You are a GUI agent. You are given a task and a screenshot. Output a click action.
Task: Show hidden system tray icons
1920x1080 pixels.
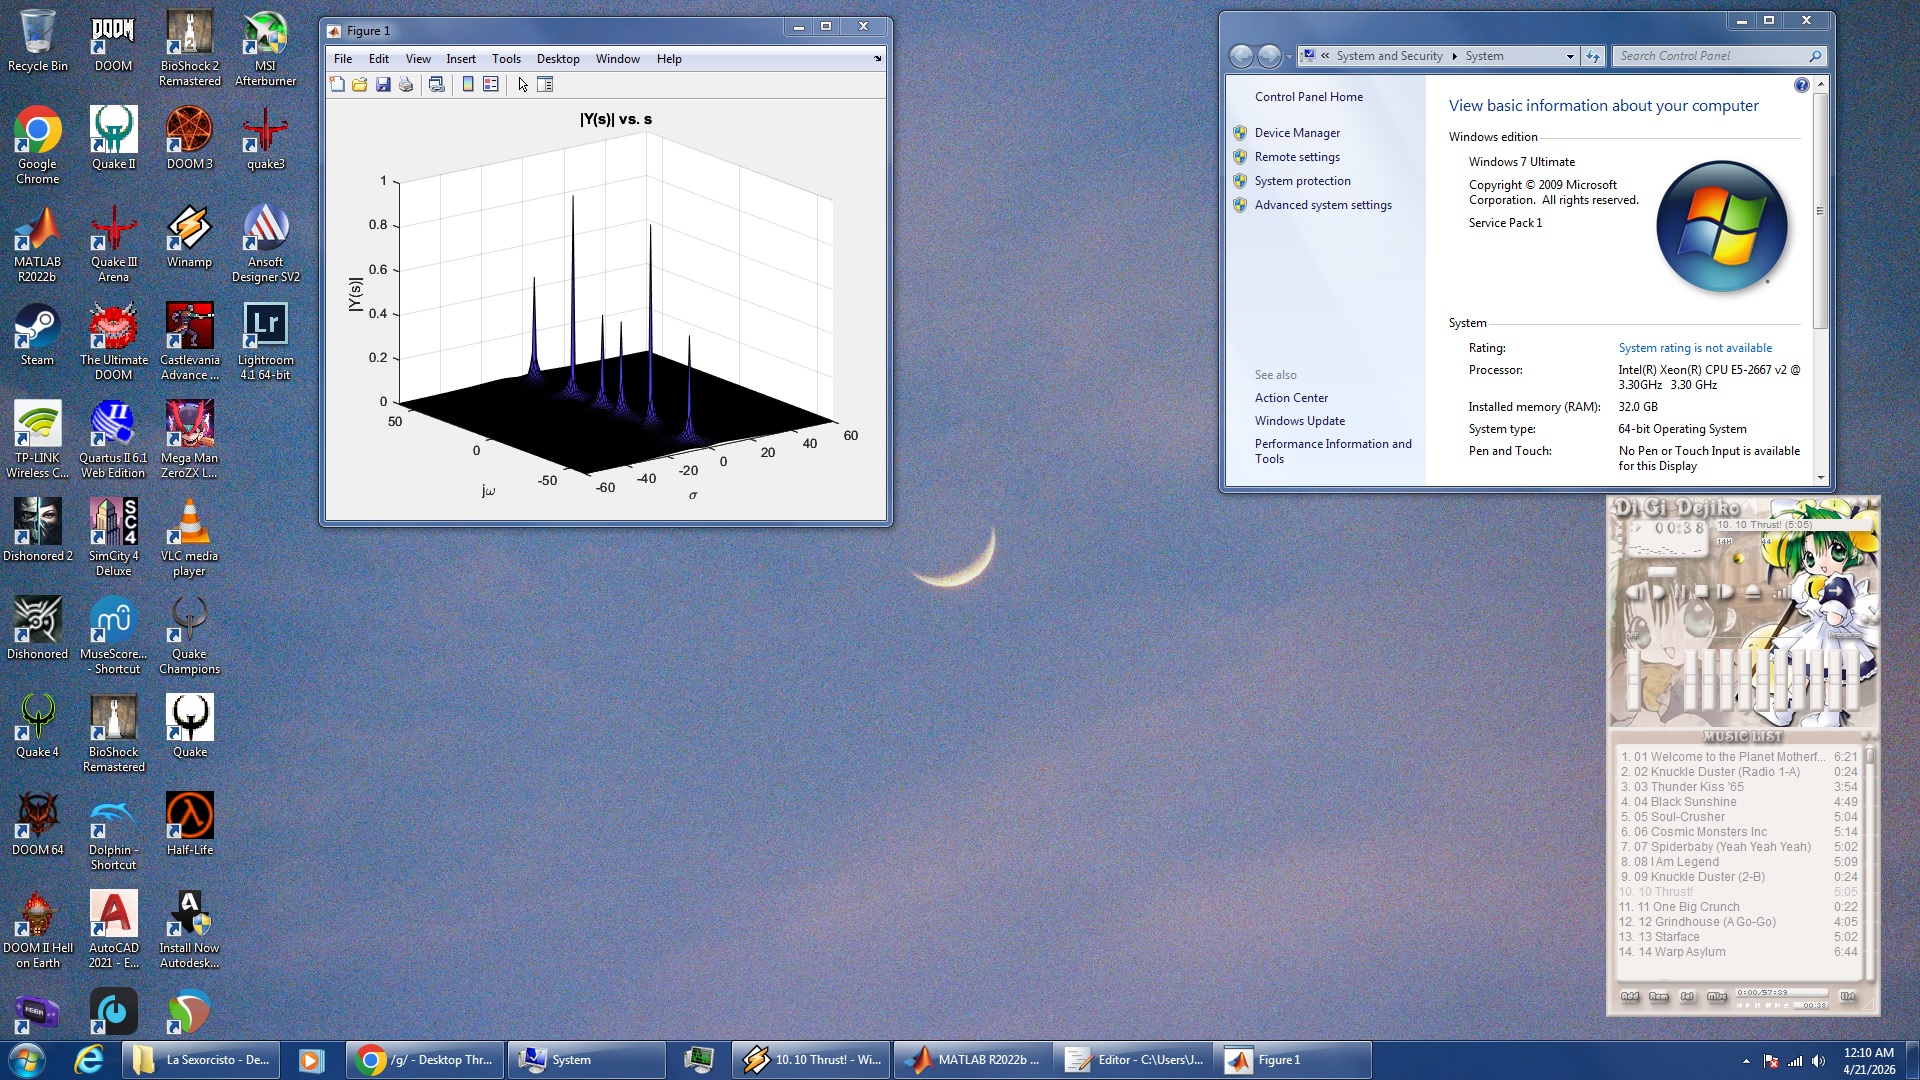(1746, 1061)
